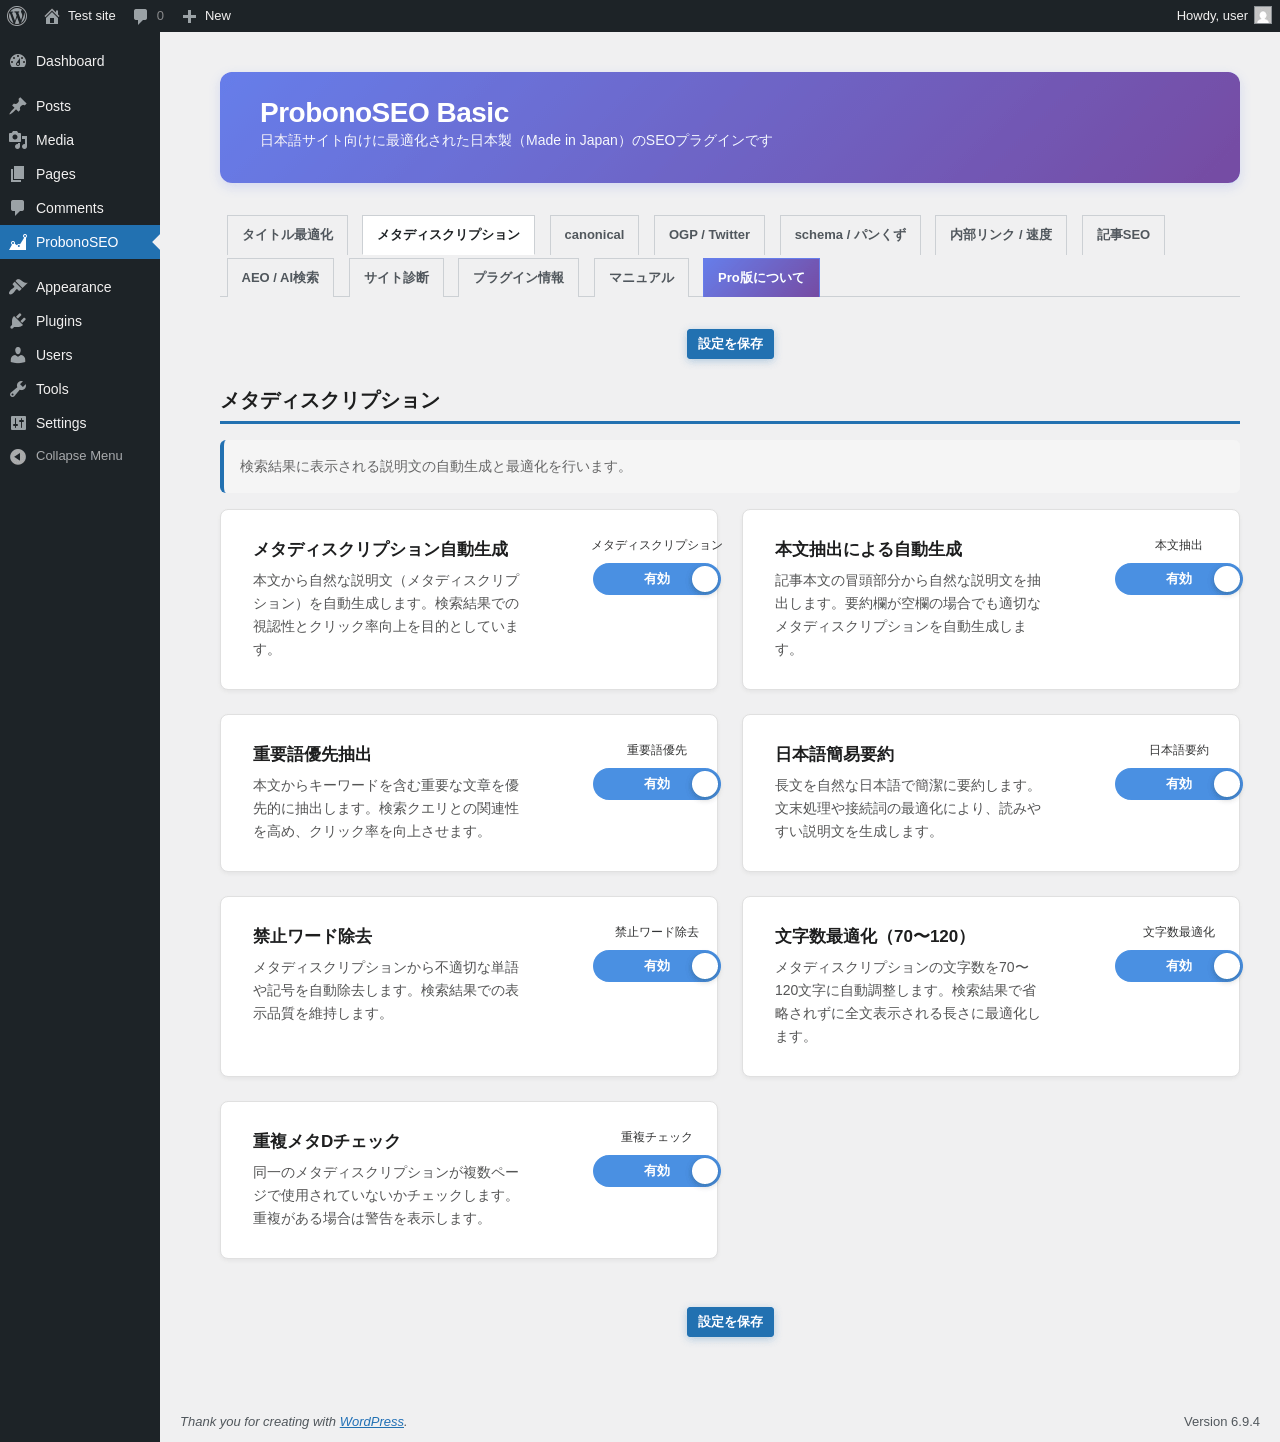Click the Users person icon

pyautogui.click(x=18, y=355)
